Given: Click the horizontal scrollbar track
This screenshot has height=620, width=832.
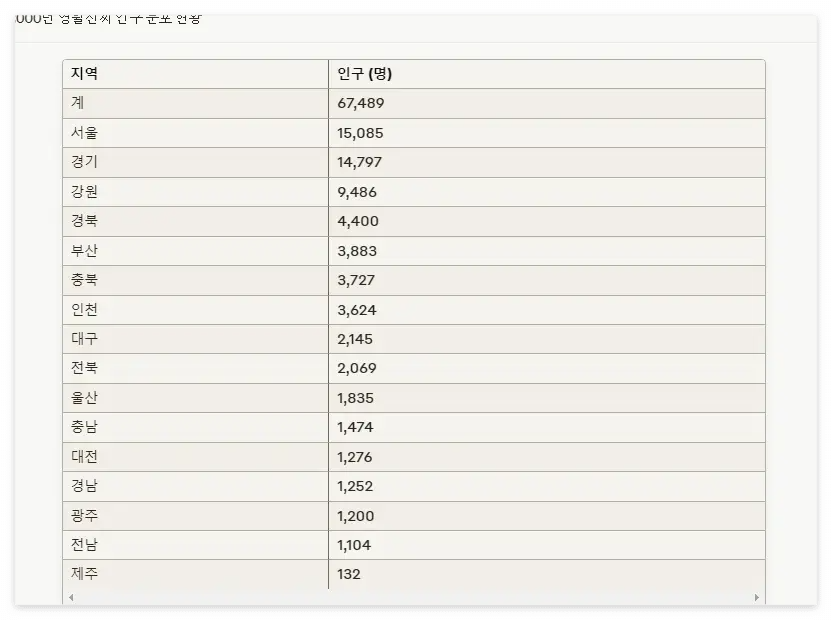Looking at the screenshot, I should coord(414,596).
